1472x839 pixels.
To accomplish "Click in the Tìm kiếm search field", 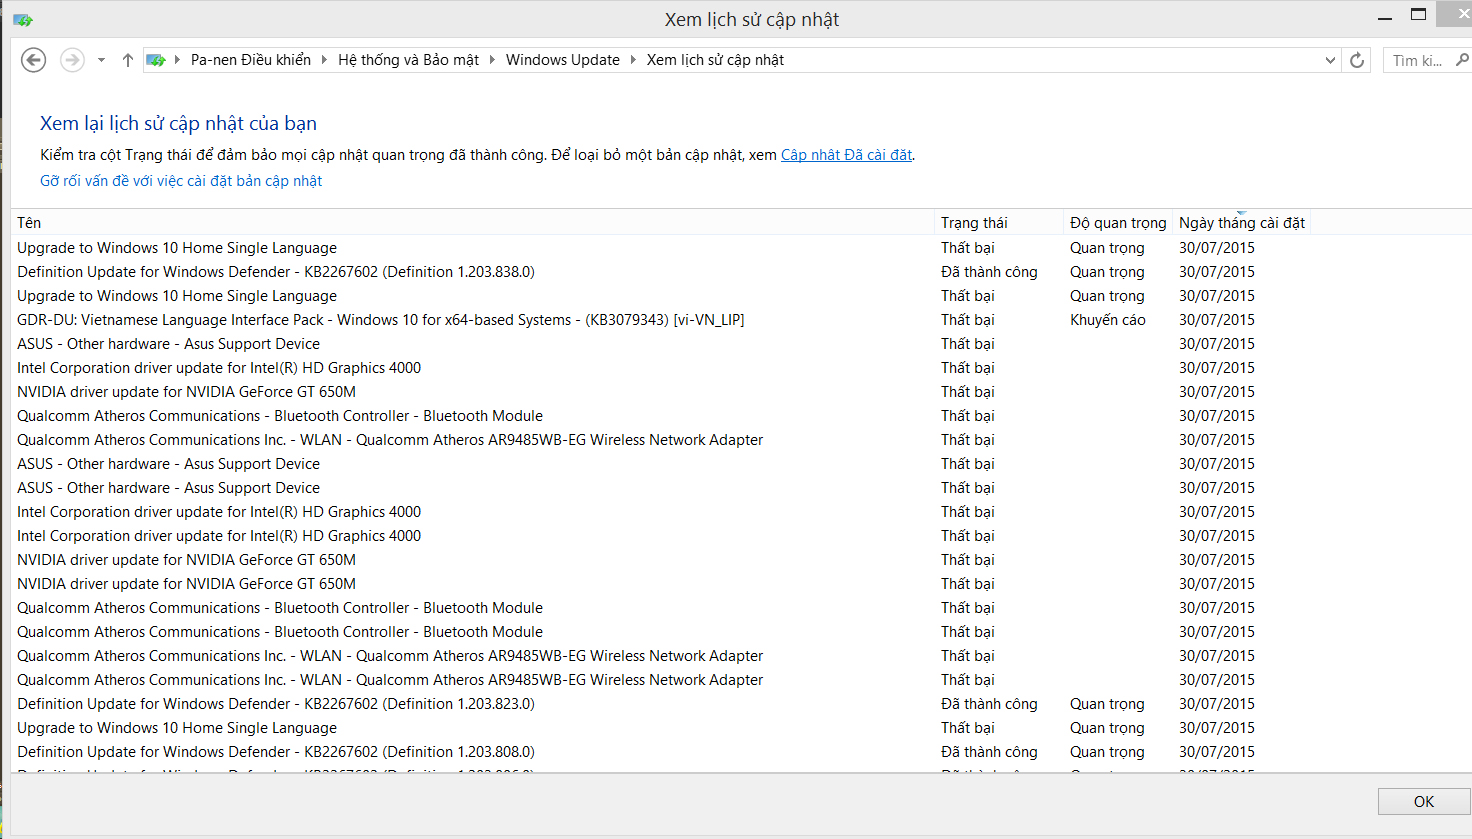I will pyautogui.click(x=1417, y=60).
